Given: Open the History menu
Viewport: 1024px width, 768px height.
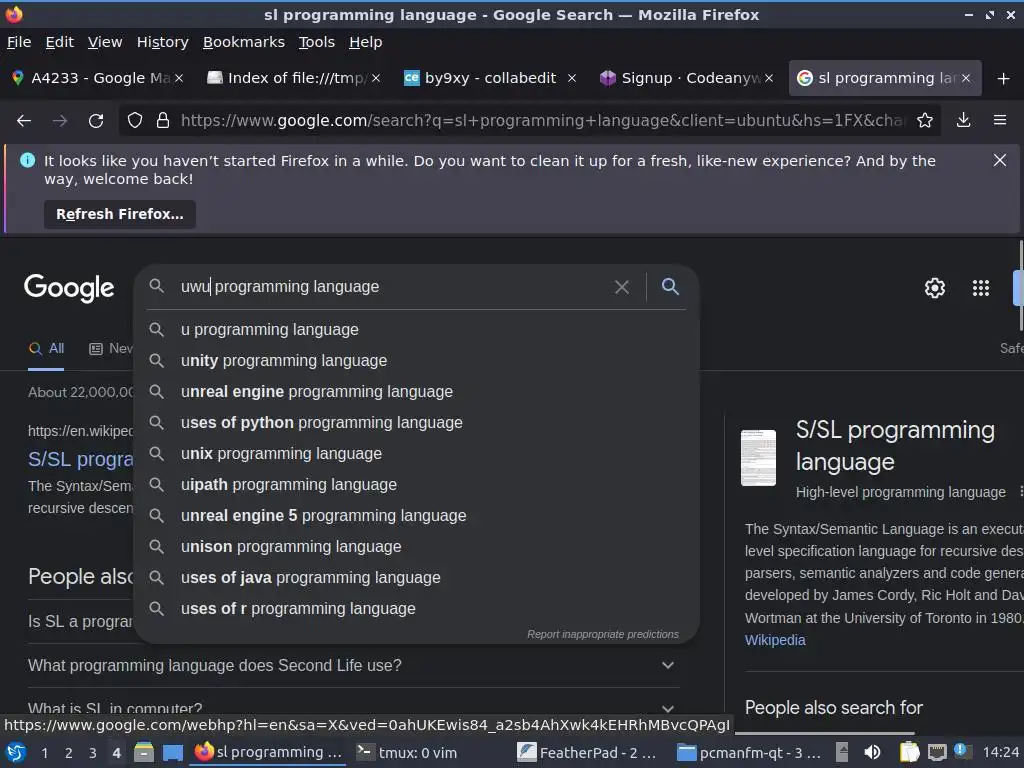Looking at the screenshot, I should click(163, 42).
